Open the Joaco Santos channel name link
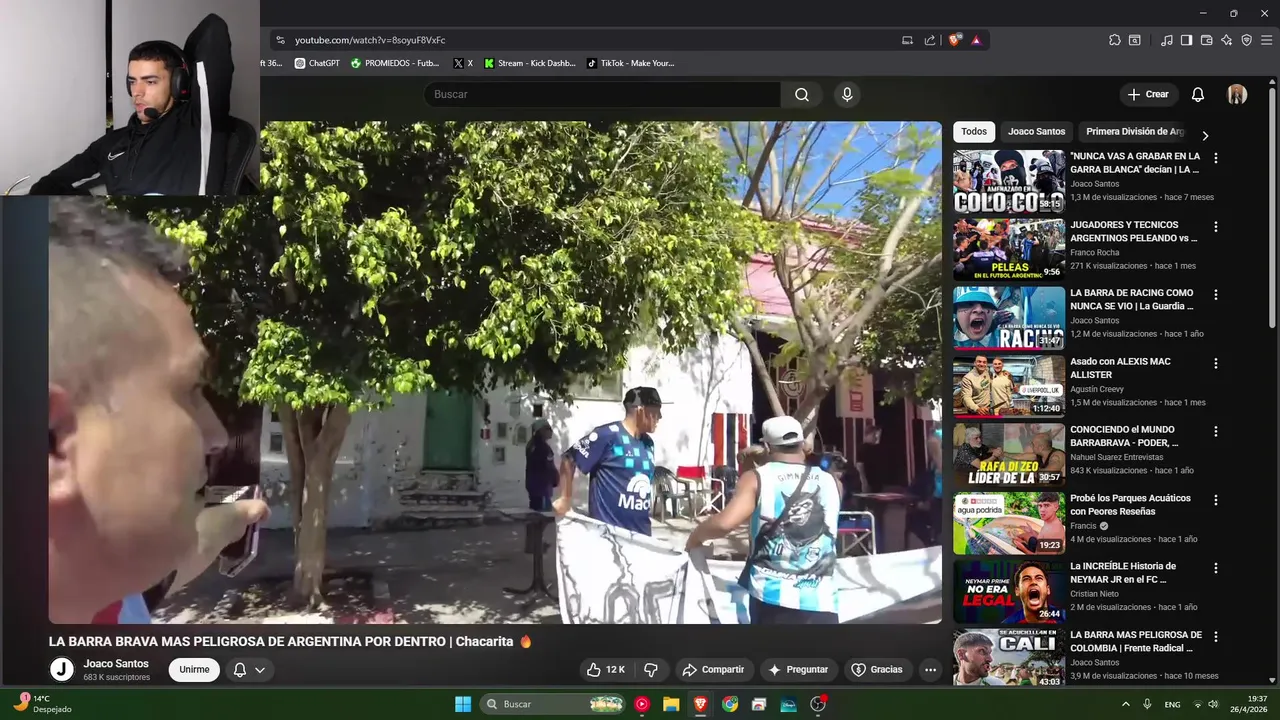The width and height of the screenshot is (1280, 720). (116, 664)
